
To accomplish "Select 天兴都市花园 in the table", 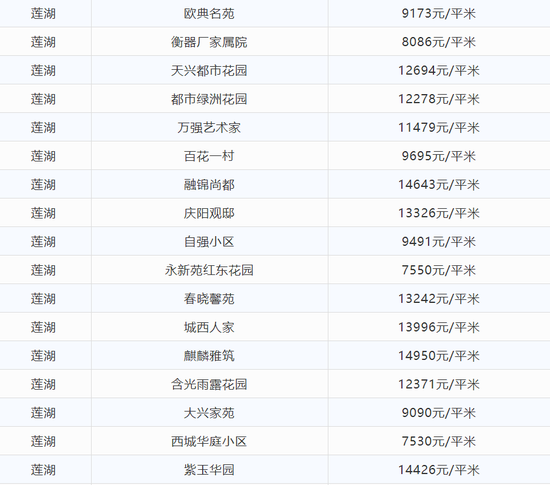I will [209, 71].
